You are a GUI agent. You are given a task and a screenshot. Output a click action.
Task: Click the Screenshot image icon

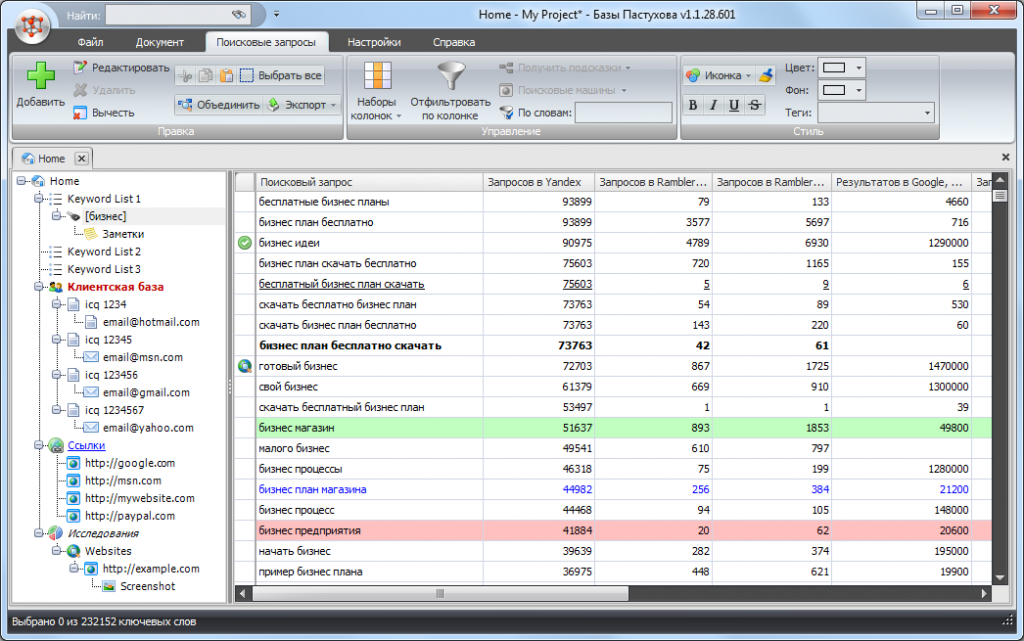click(x=109, y=586)
